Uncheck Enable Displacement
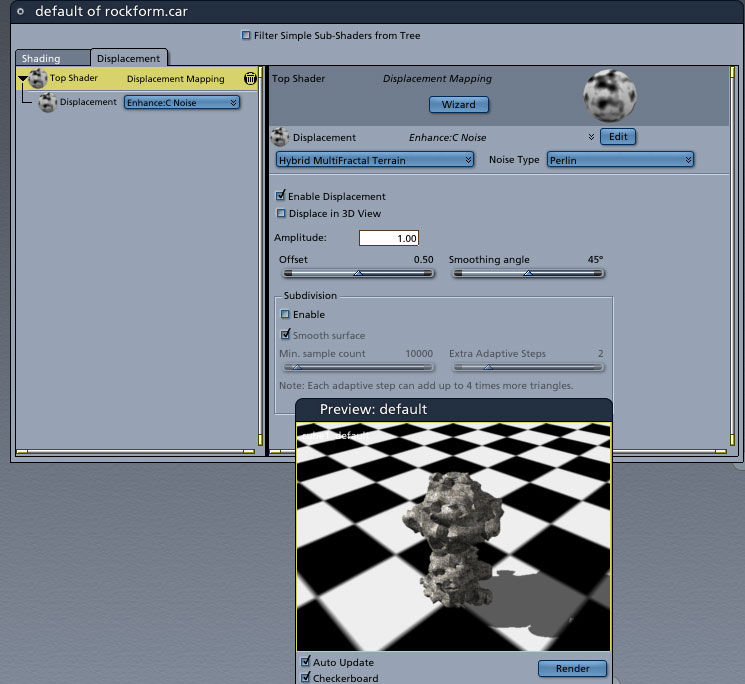Screen dimensions: 745x684 281,196
